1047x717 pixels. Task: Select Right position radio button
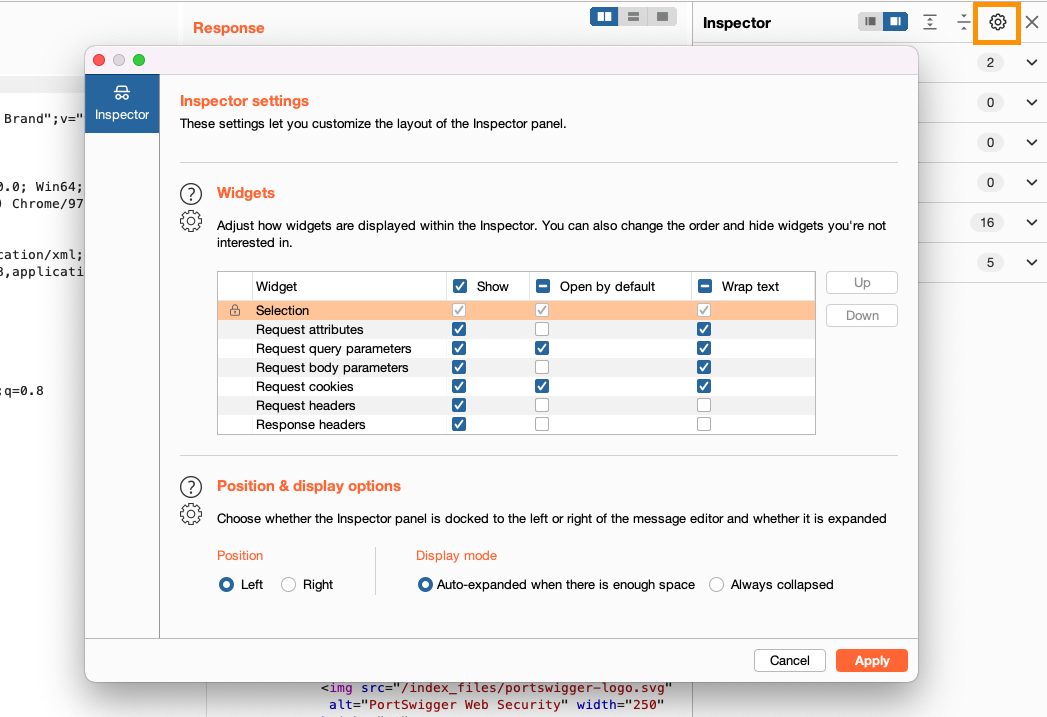pyautogui.click(x=288, y=585)
